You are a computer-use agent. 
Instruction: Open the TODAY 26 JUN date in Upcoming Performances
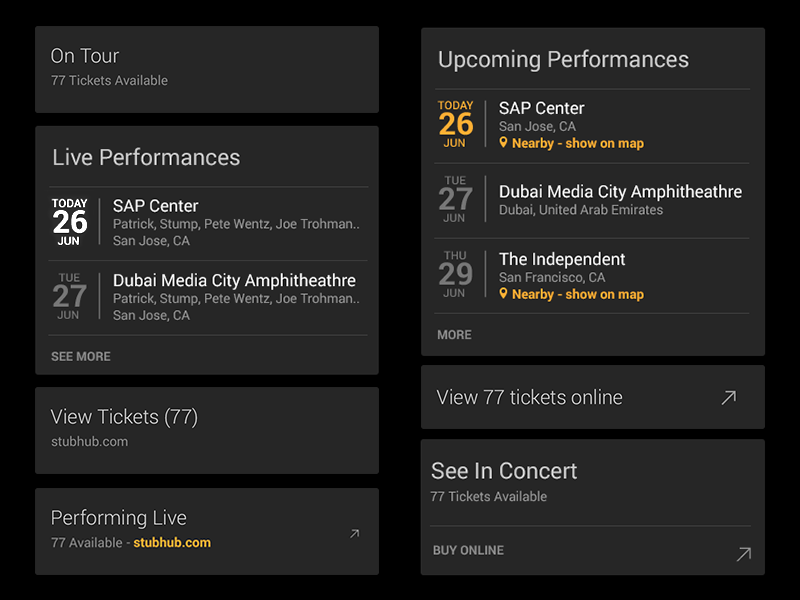point(456,124)
